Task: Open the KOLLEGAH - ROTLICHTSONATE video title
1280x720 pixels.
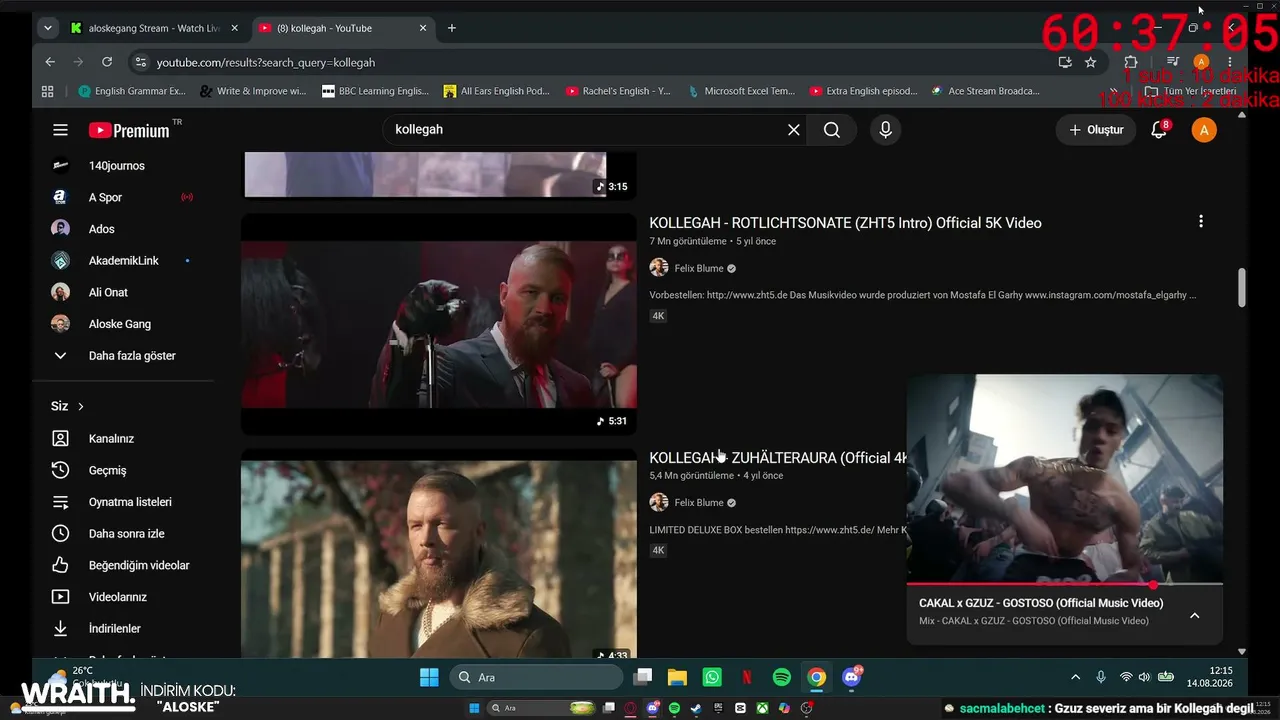Action: (x=845, y=223)
